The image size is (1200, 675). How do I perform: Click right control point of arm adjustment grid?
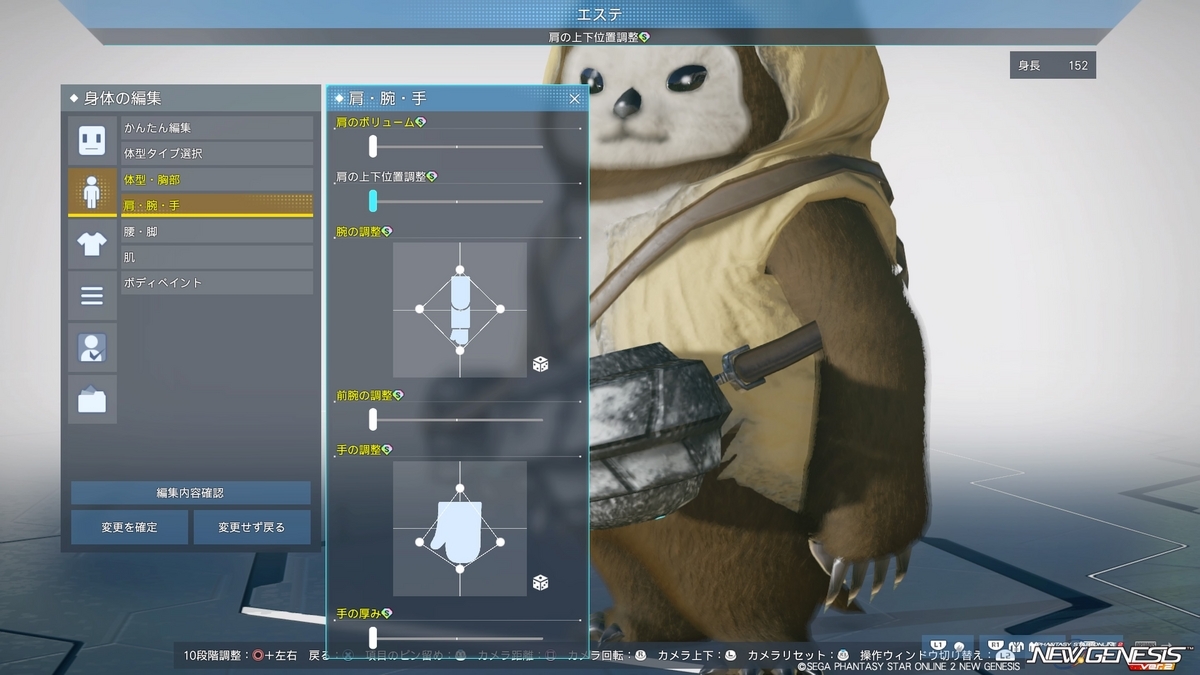[501, 309]
